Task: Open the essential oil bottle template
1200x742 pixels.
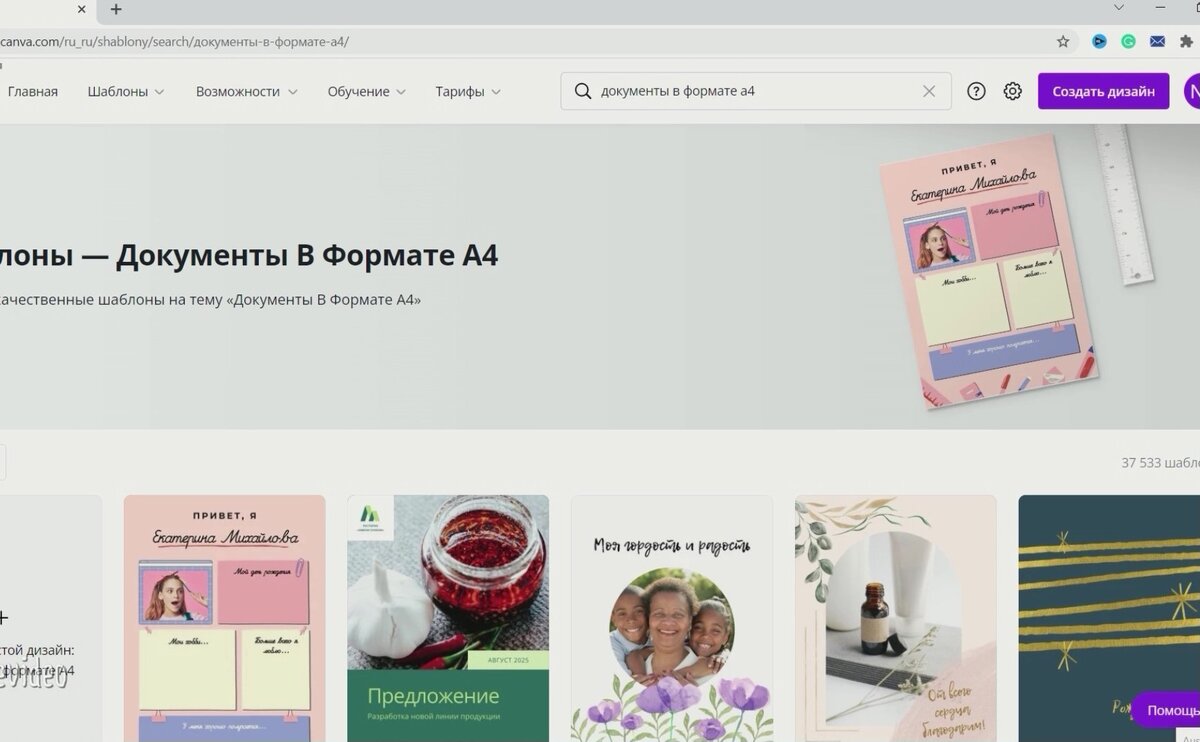Action: [896, 618]
